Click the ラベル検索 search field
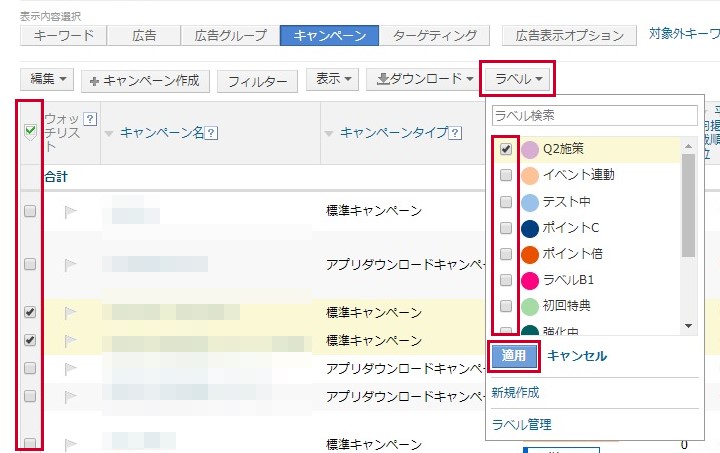 tap(594, 116)
